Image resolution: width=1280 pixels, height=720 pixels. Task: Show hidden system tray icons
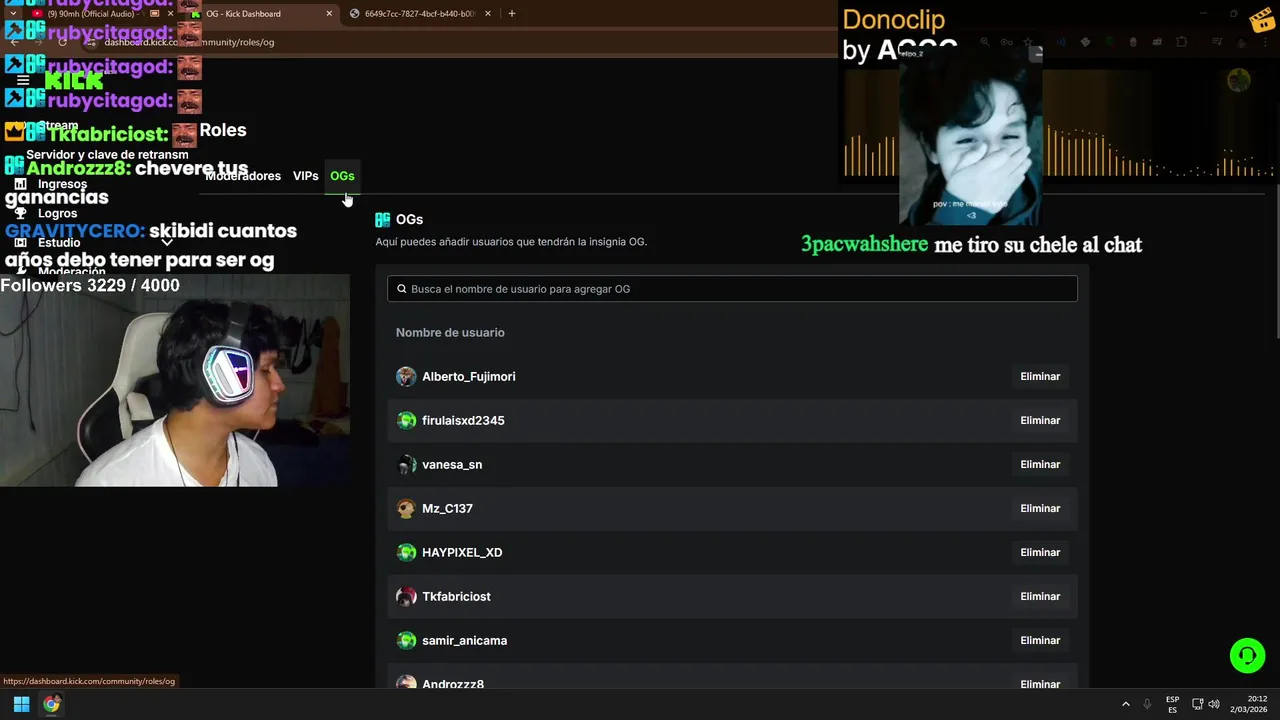[1125, 704]
